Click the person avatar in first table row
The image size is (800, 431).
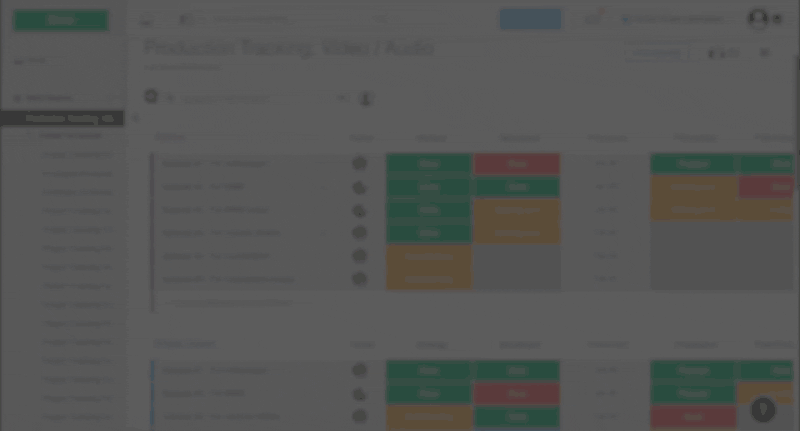359,163
